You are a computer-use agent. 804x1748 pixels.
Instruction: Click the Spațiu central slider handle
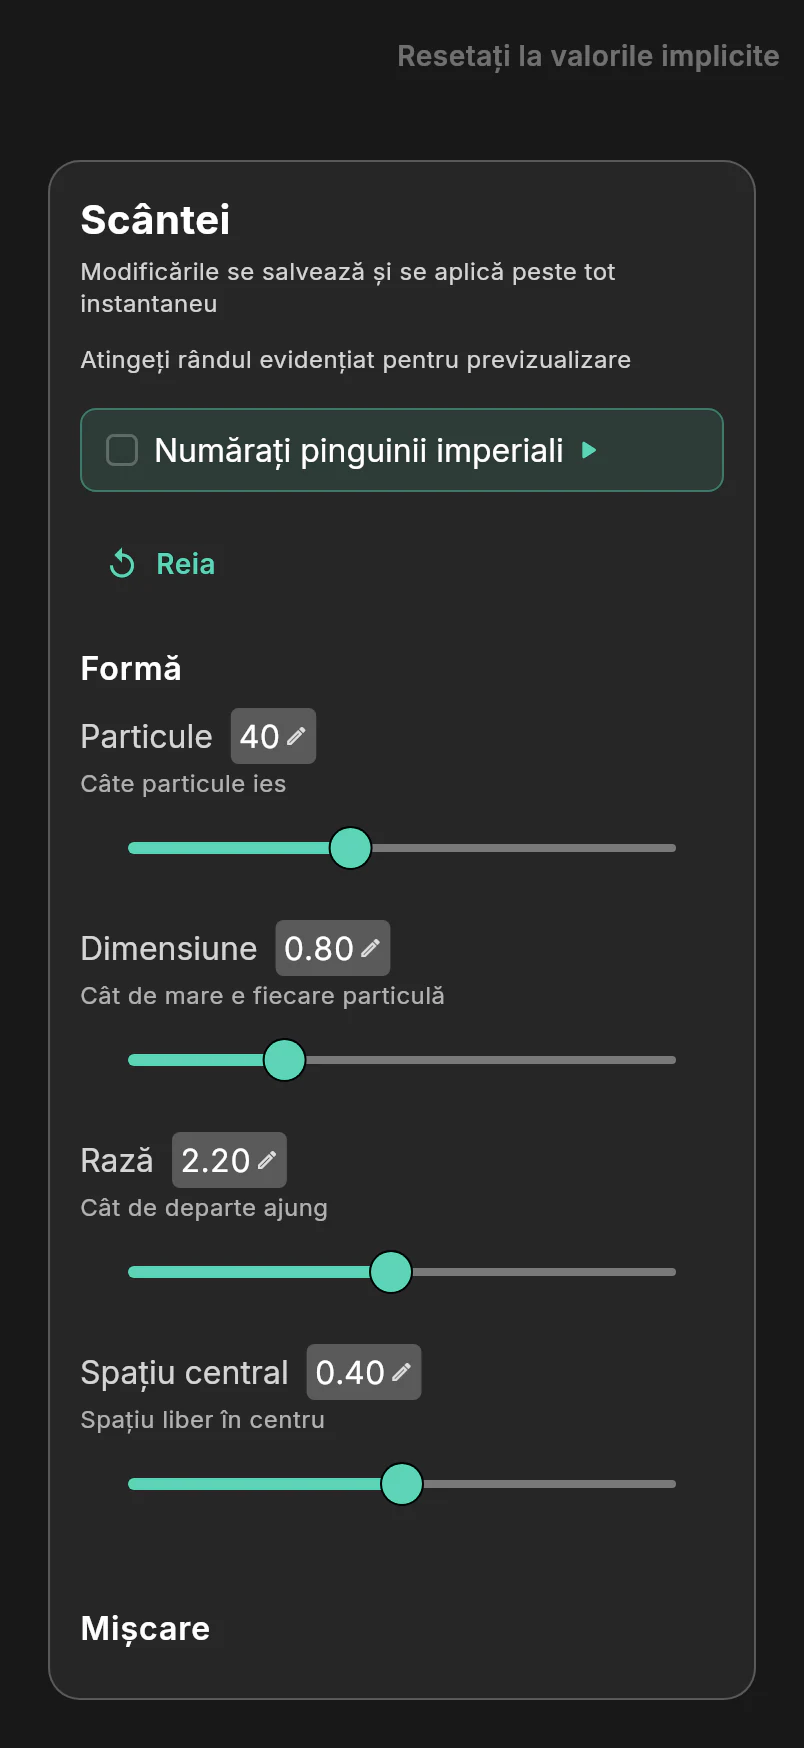[402, 1484]
